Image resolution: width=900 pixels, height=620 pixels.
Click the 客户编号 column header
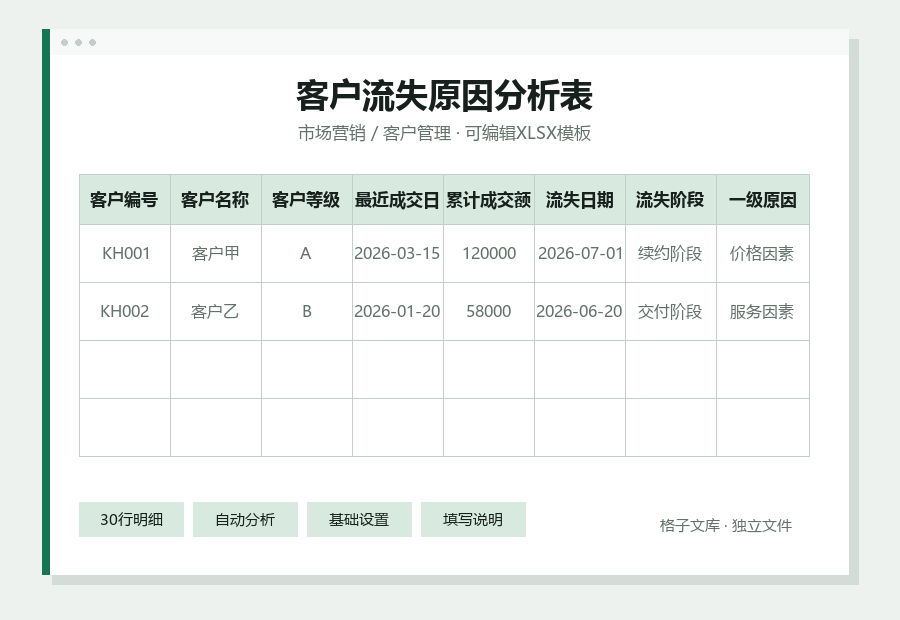click(125, 200)
